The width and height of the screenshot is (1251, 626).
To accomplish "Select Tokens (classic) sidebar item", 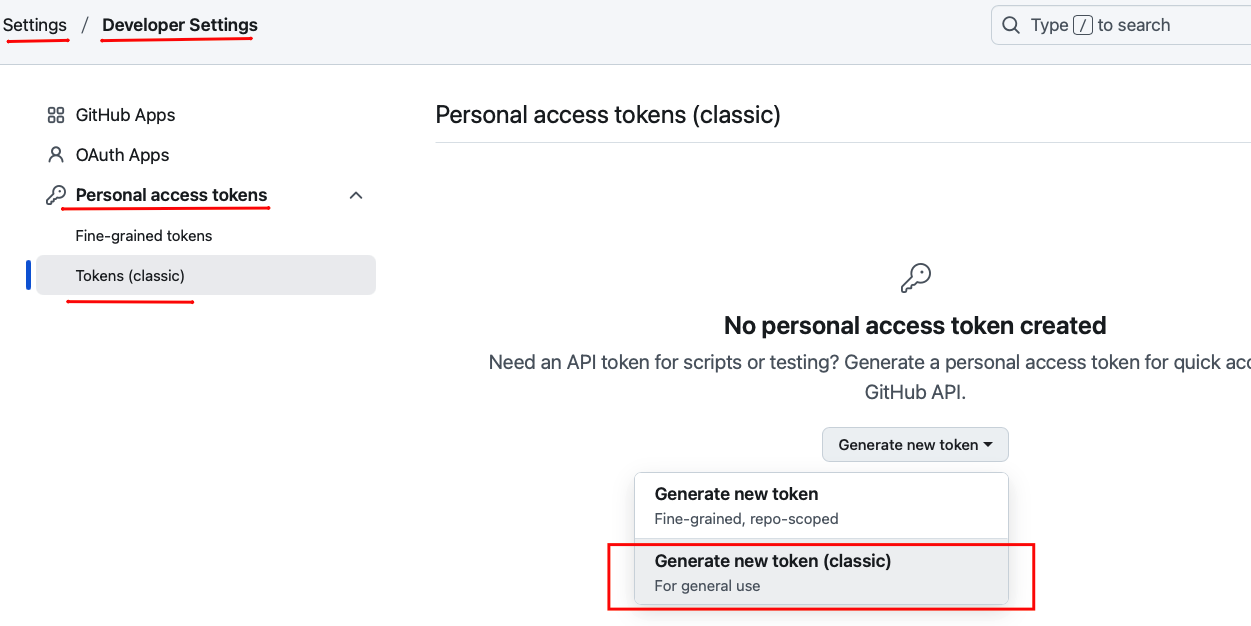I will click(x=130, y=275).
